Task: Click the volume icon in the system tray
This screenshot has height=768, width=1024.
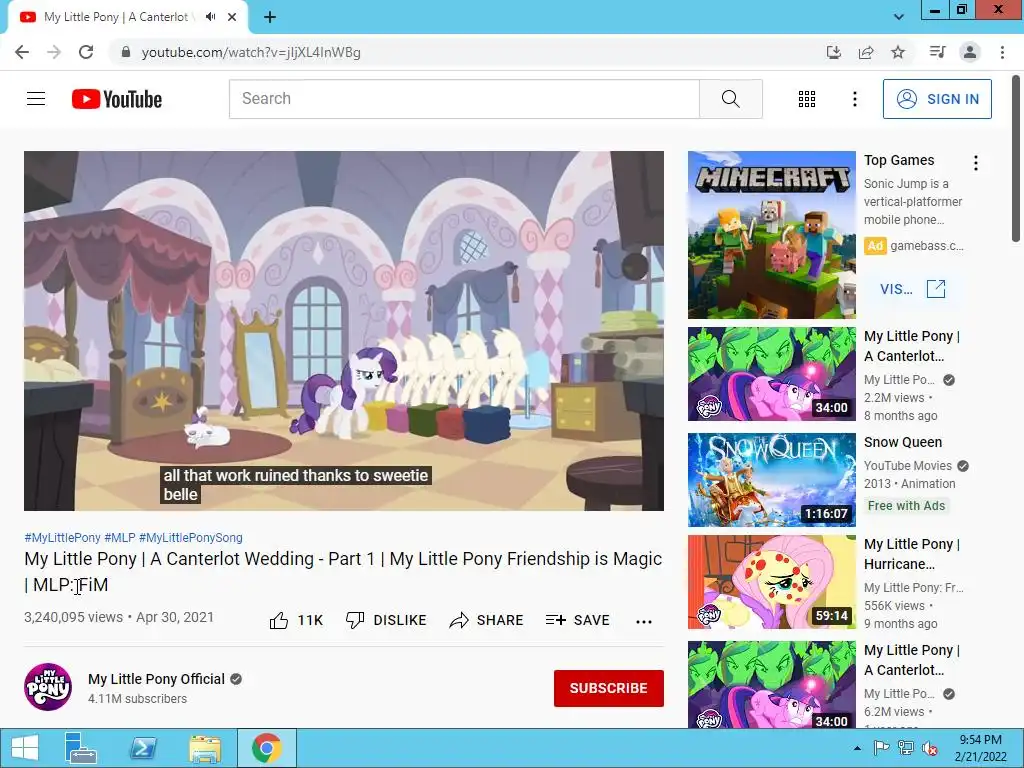Action: [929, 748]
